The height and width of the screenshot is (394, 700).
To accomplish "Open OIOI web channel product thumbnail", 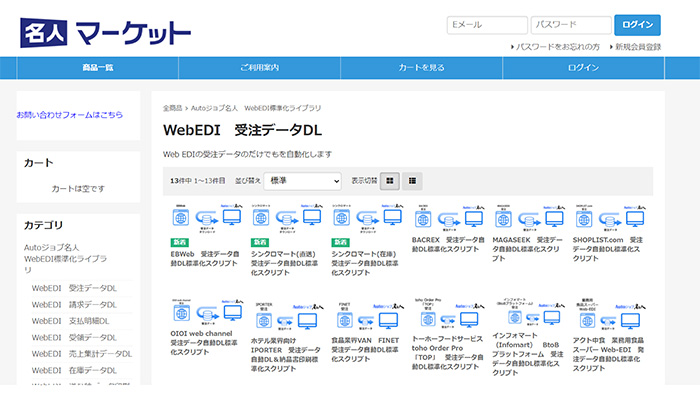I will coord(207,312).
